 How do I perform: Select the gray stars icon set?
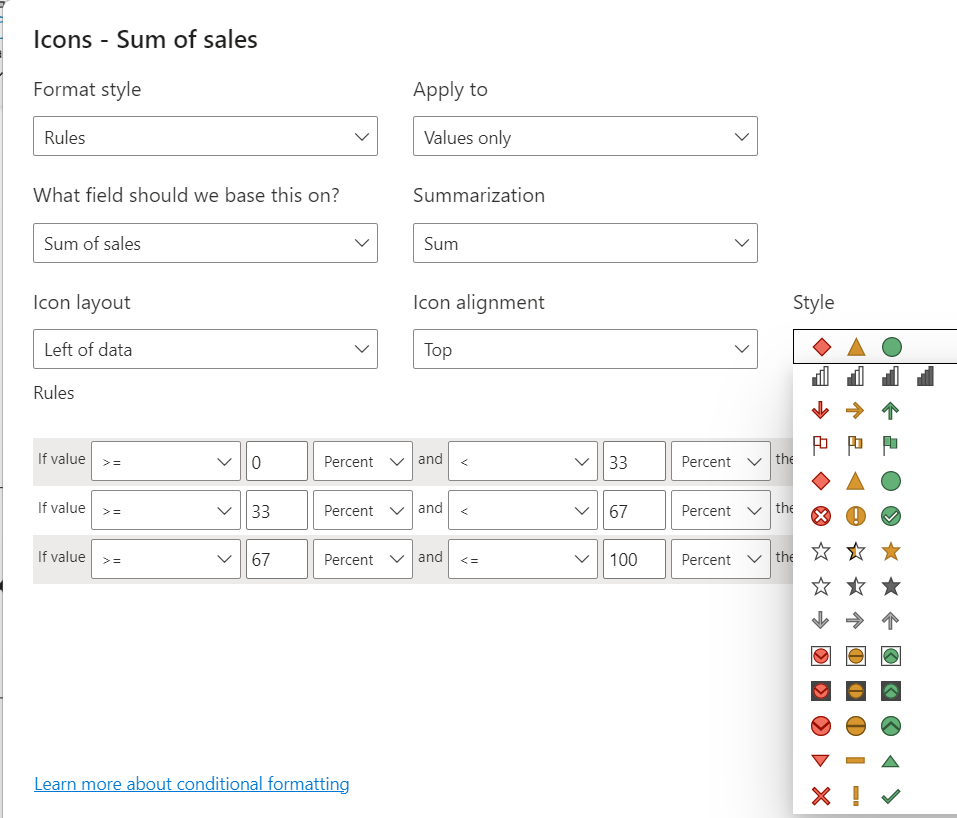[x=856, y=586]
